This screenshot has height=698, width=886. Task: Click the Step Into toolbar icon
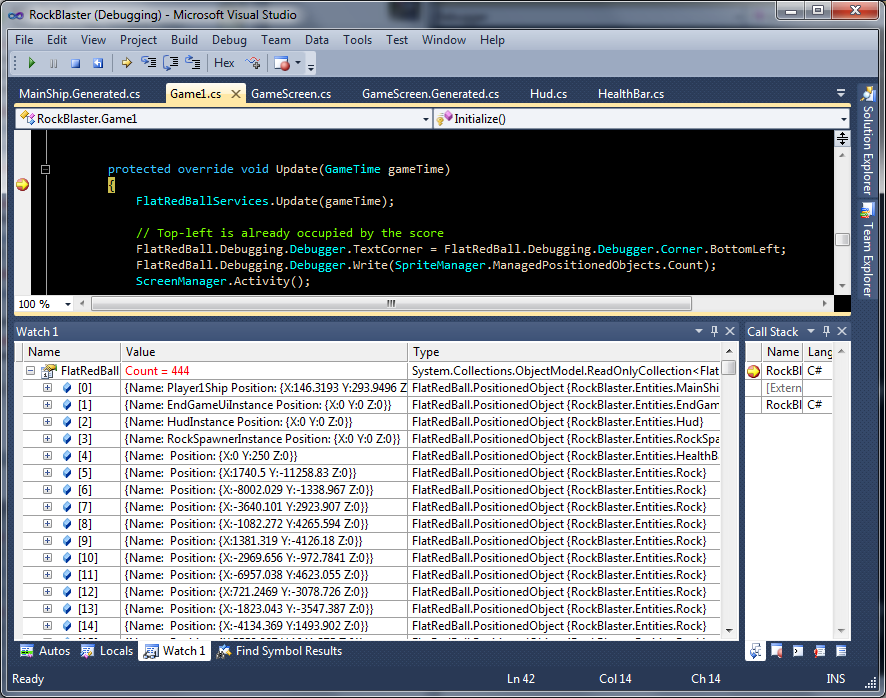(149, 63)
